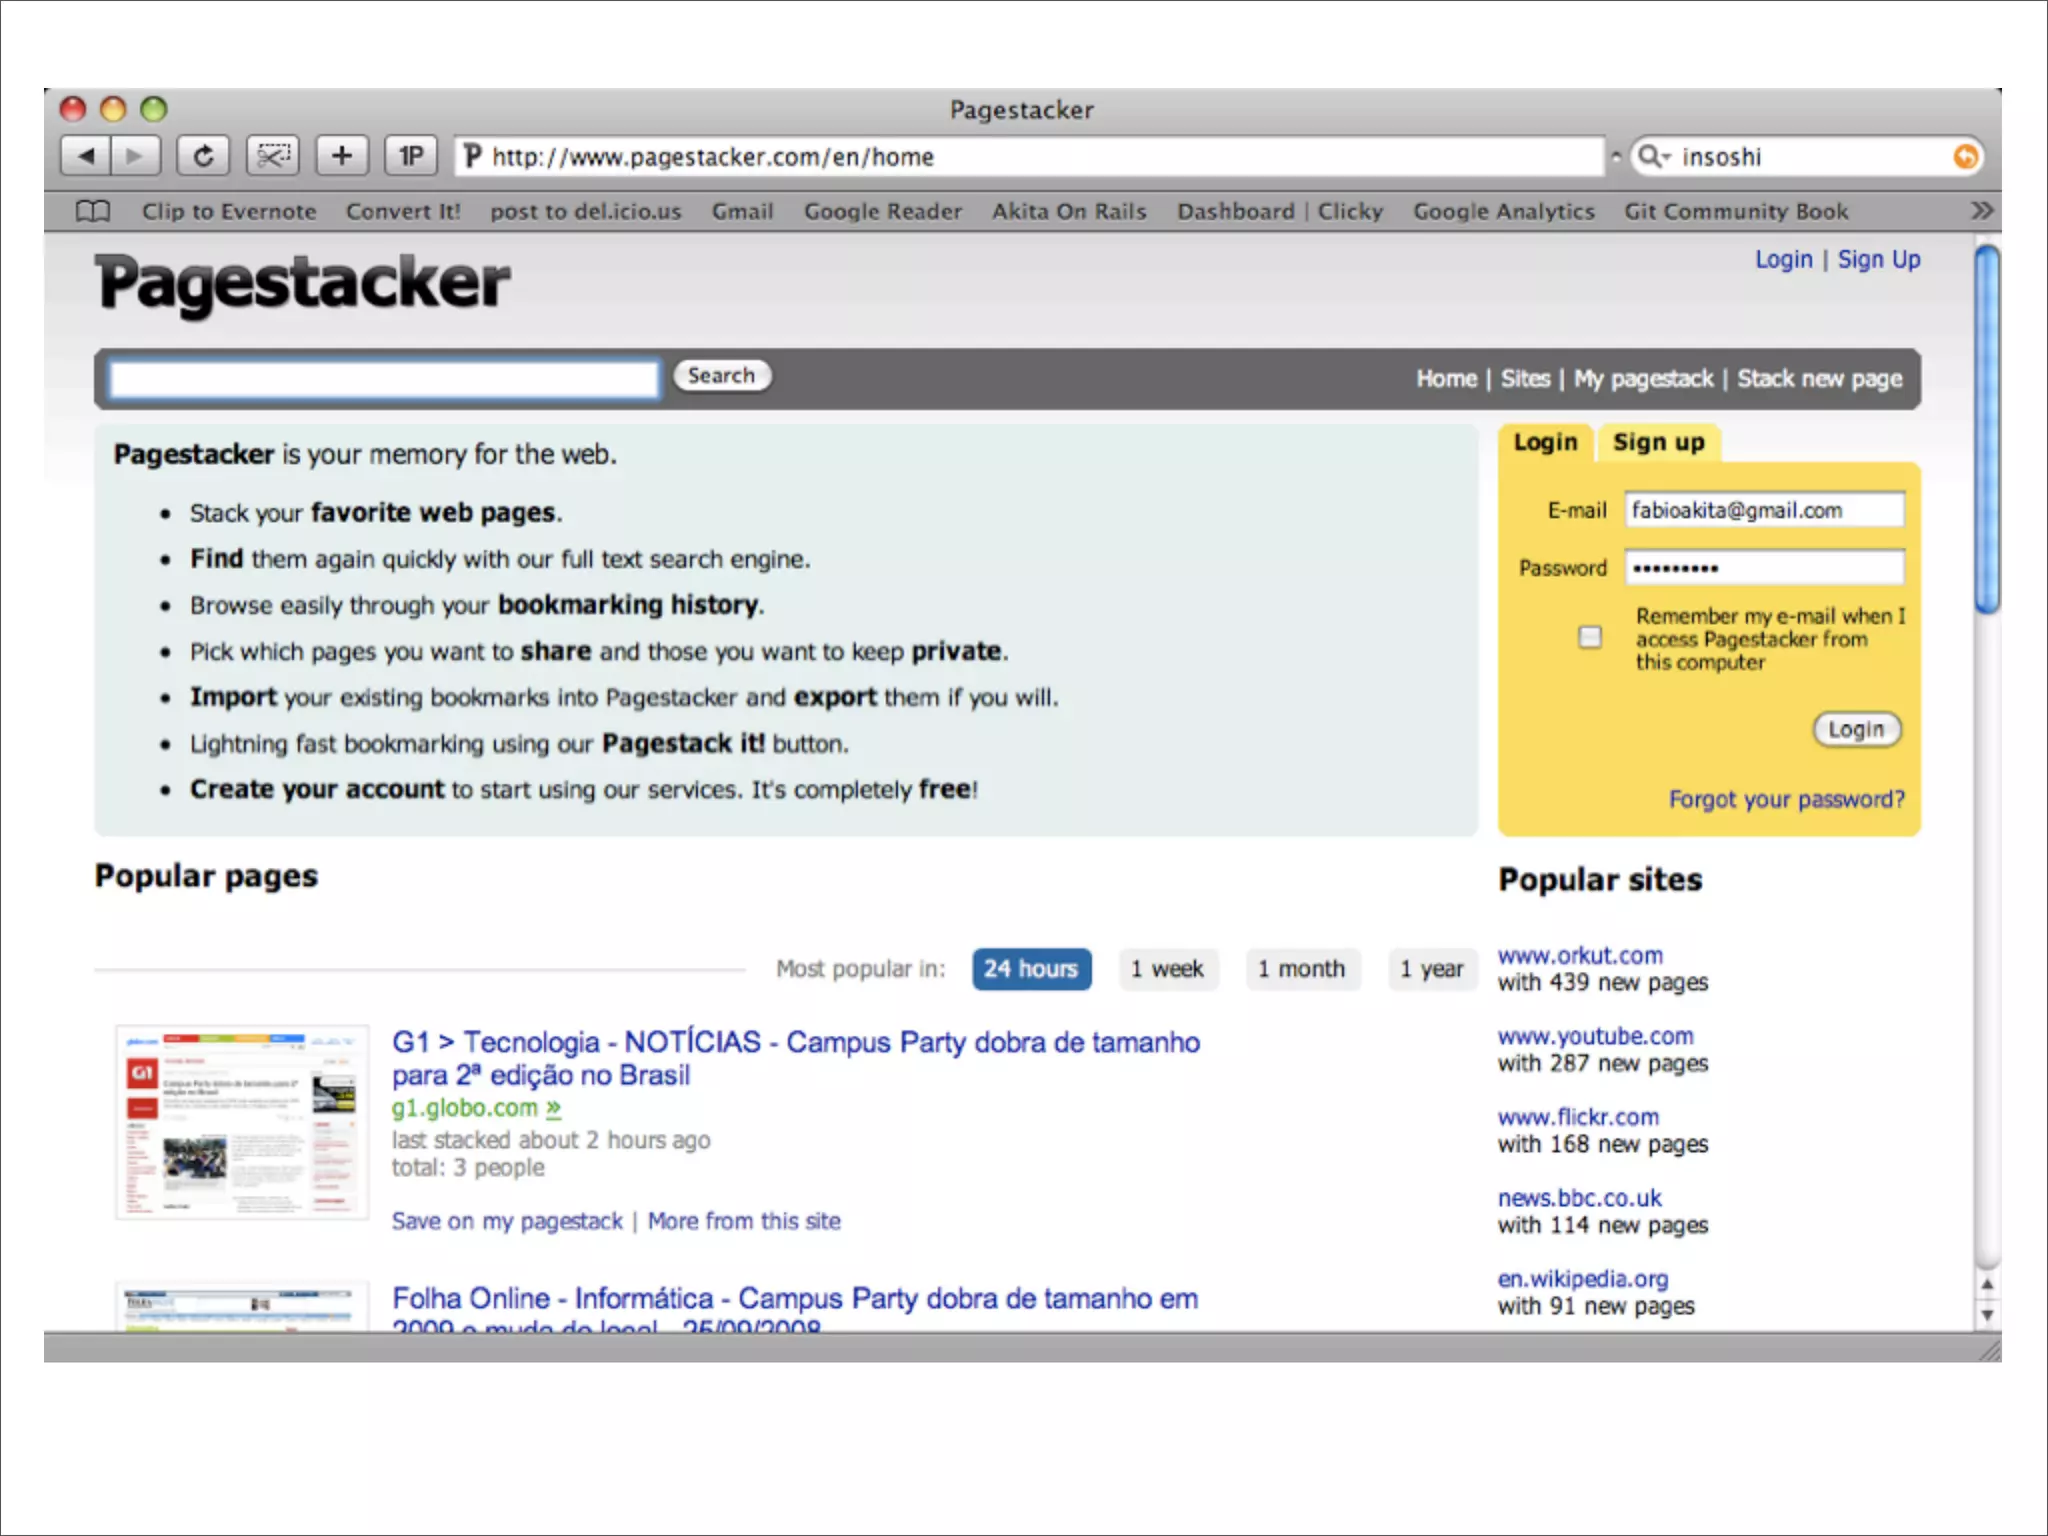Click the web clip scissors icon
This screenshot has width=2048, height=1536.
click(x=273, y=156)
